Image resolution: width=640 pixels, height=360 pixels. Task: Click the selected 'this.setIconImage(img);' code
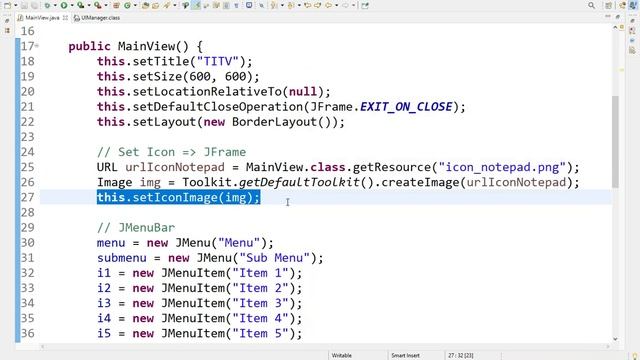tap(178, 198)
